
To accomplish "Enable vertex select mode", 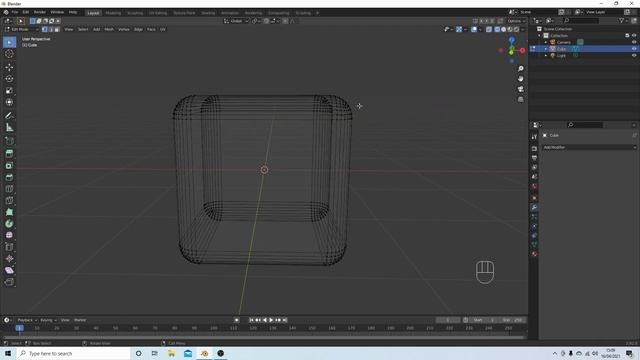I will 44,29.
